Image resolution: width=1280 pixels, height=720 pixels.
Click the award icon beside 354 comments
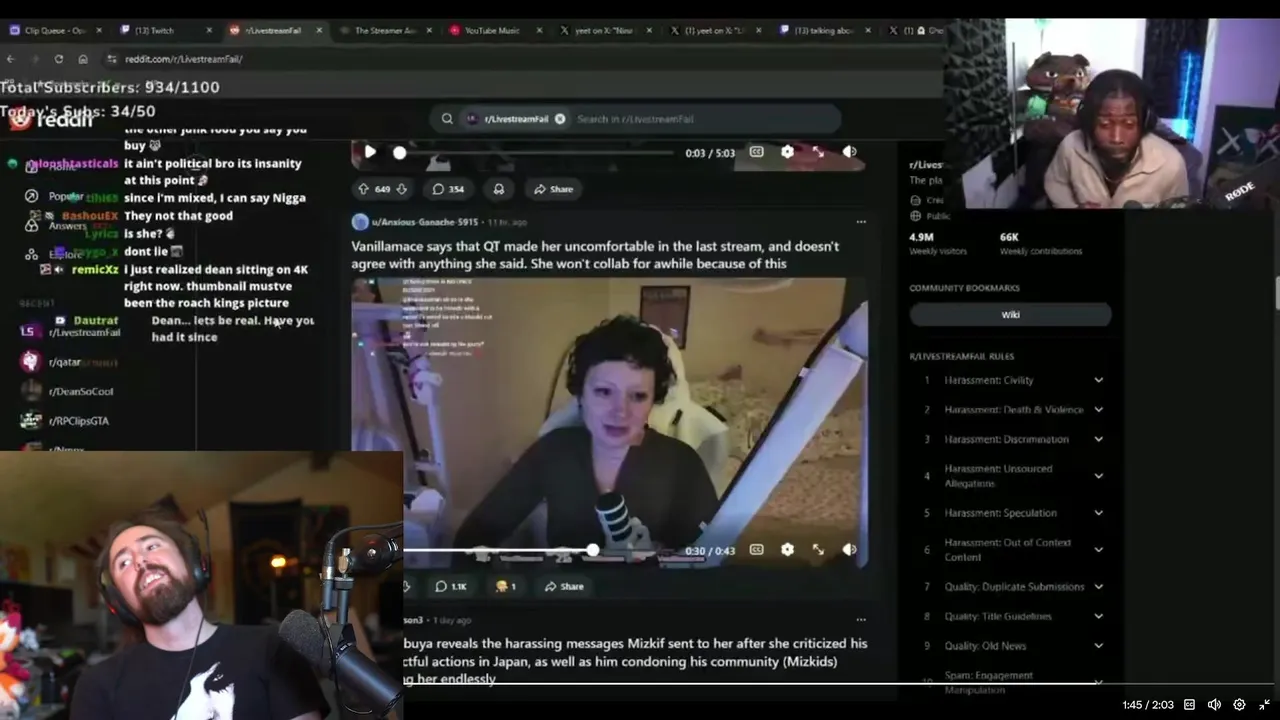click(x=499, y=189)
